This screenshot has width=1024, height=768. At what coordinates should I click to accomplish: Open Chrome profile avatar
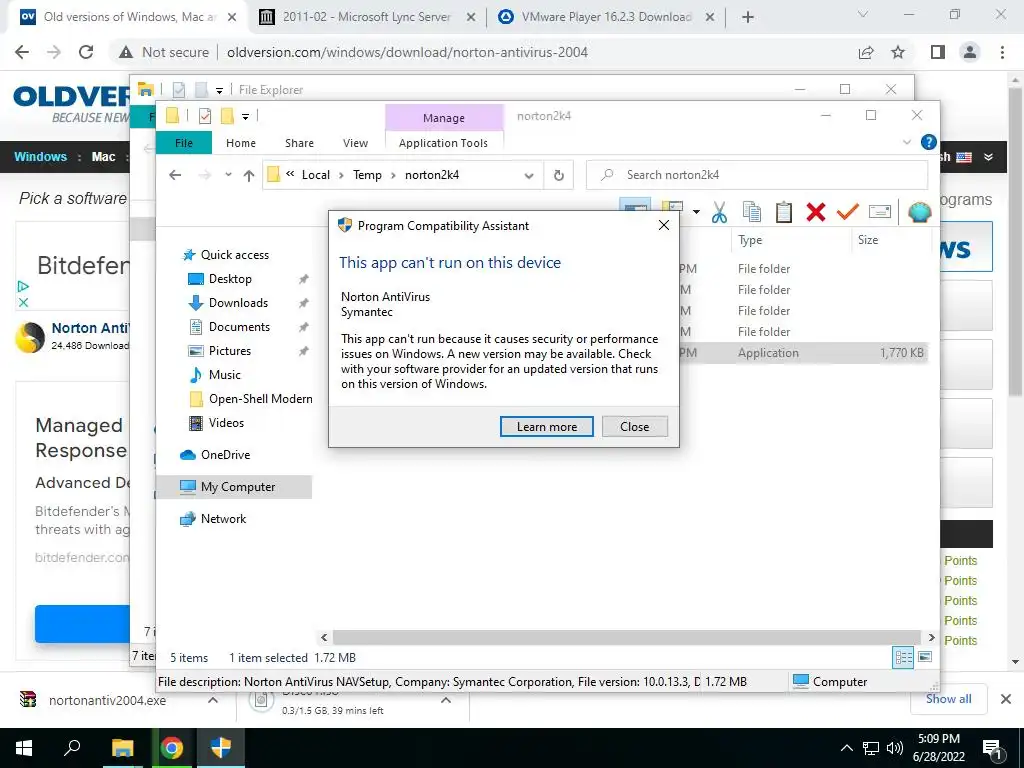970,52
